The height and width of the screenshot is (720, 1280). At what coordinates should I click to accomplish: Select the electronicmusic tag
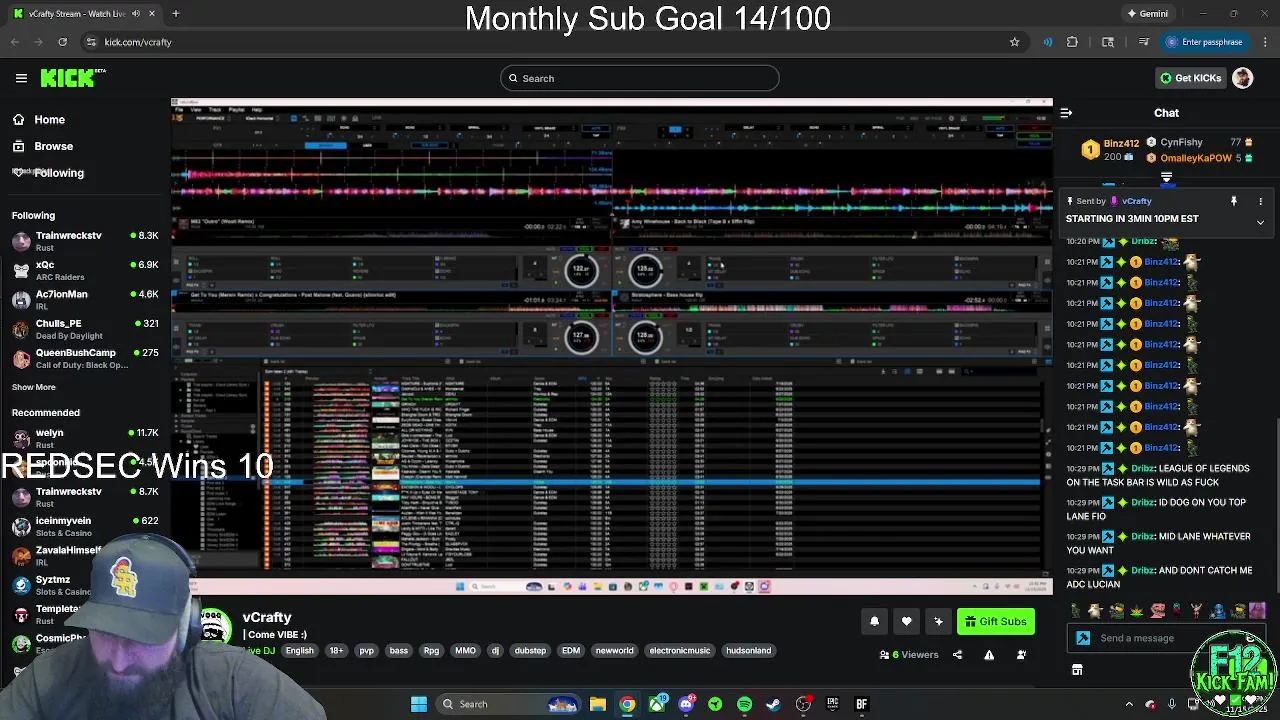(680, 651)
